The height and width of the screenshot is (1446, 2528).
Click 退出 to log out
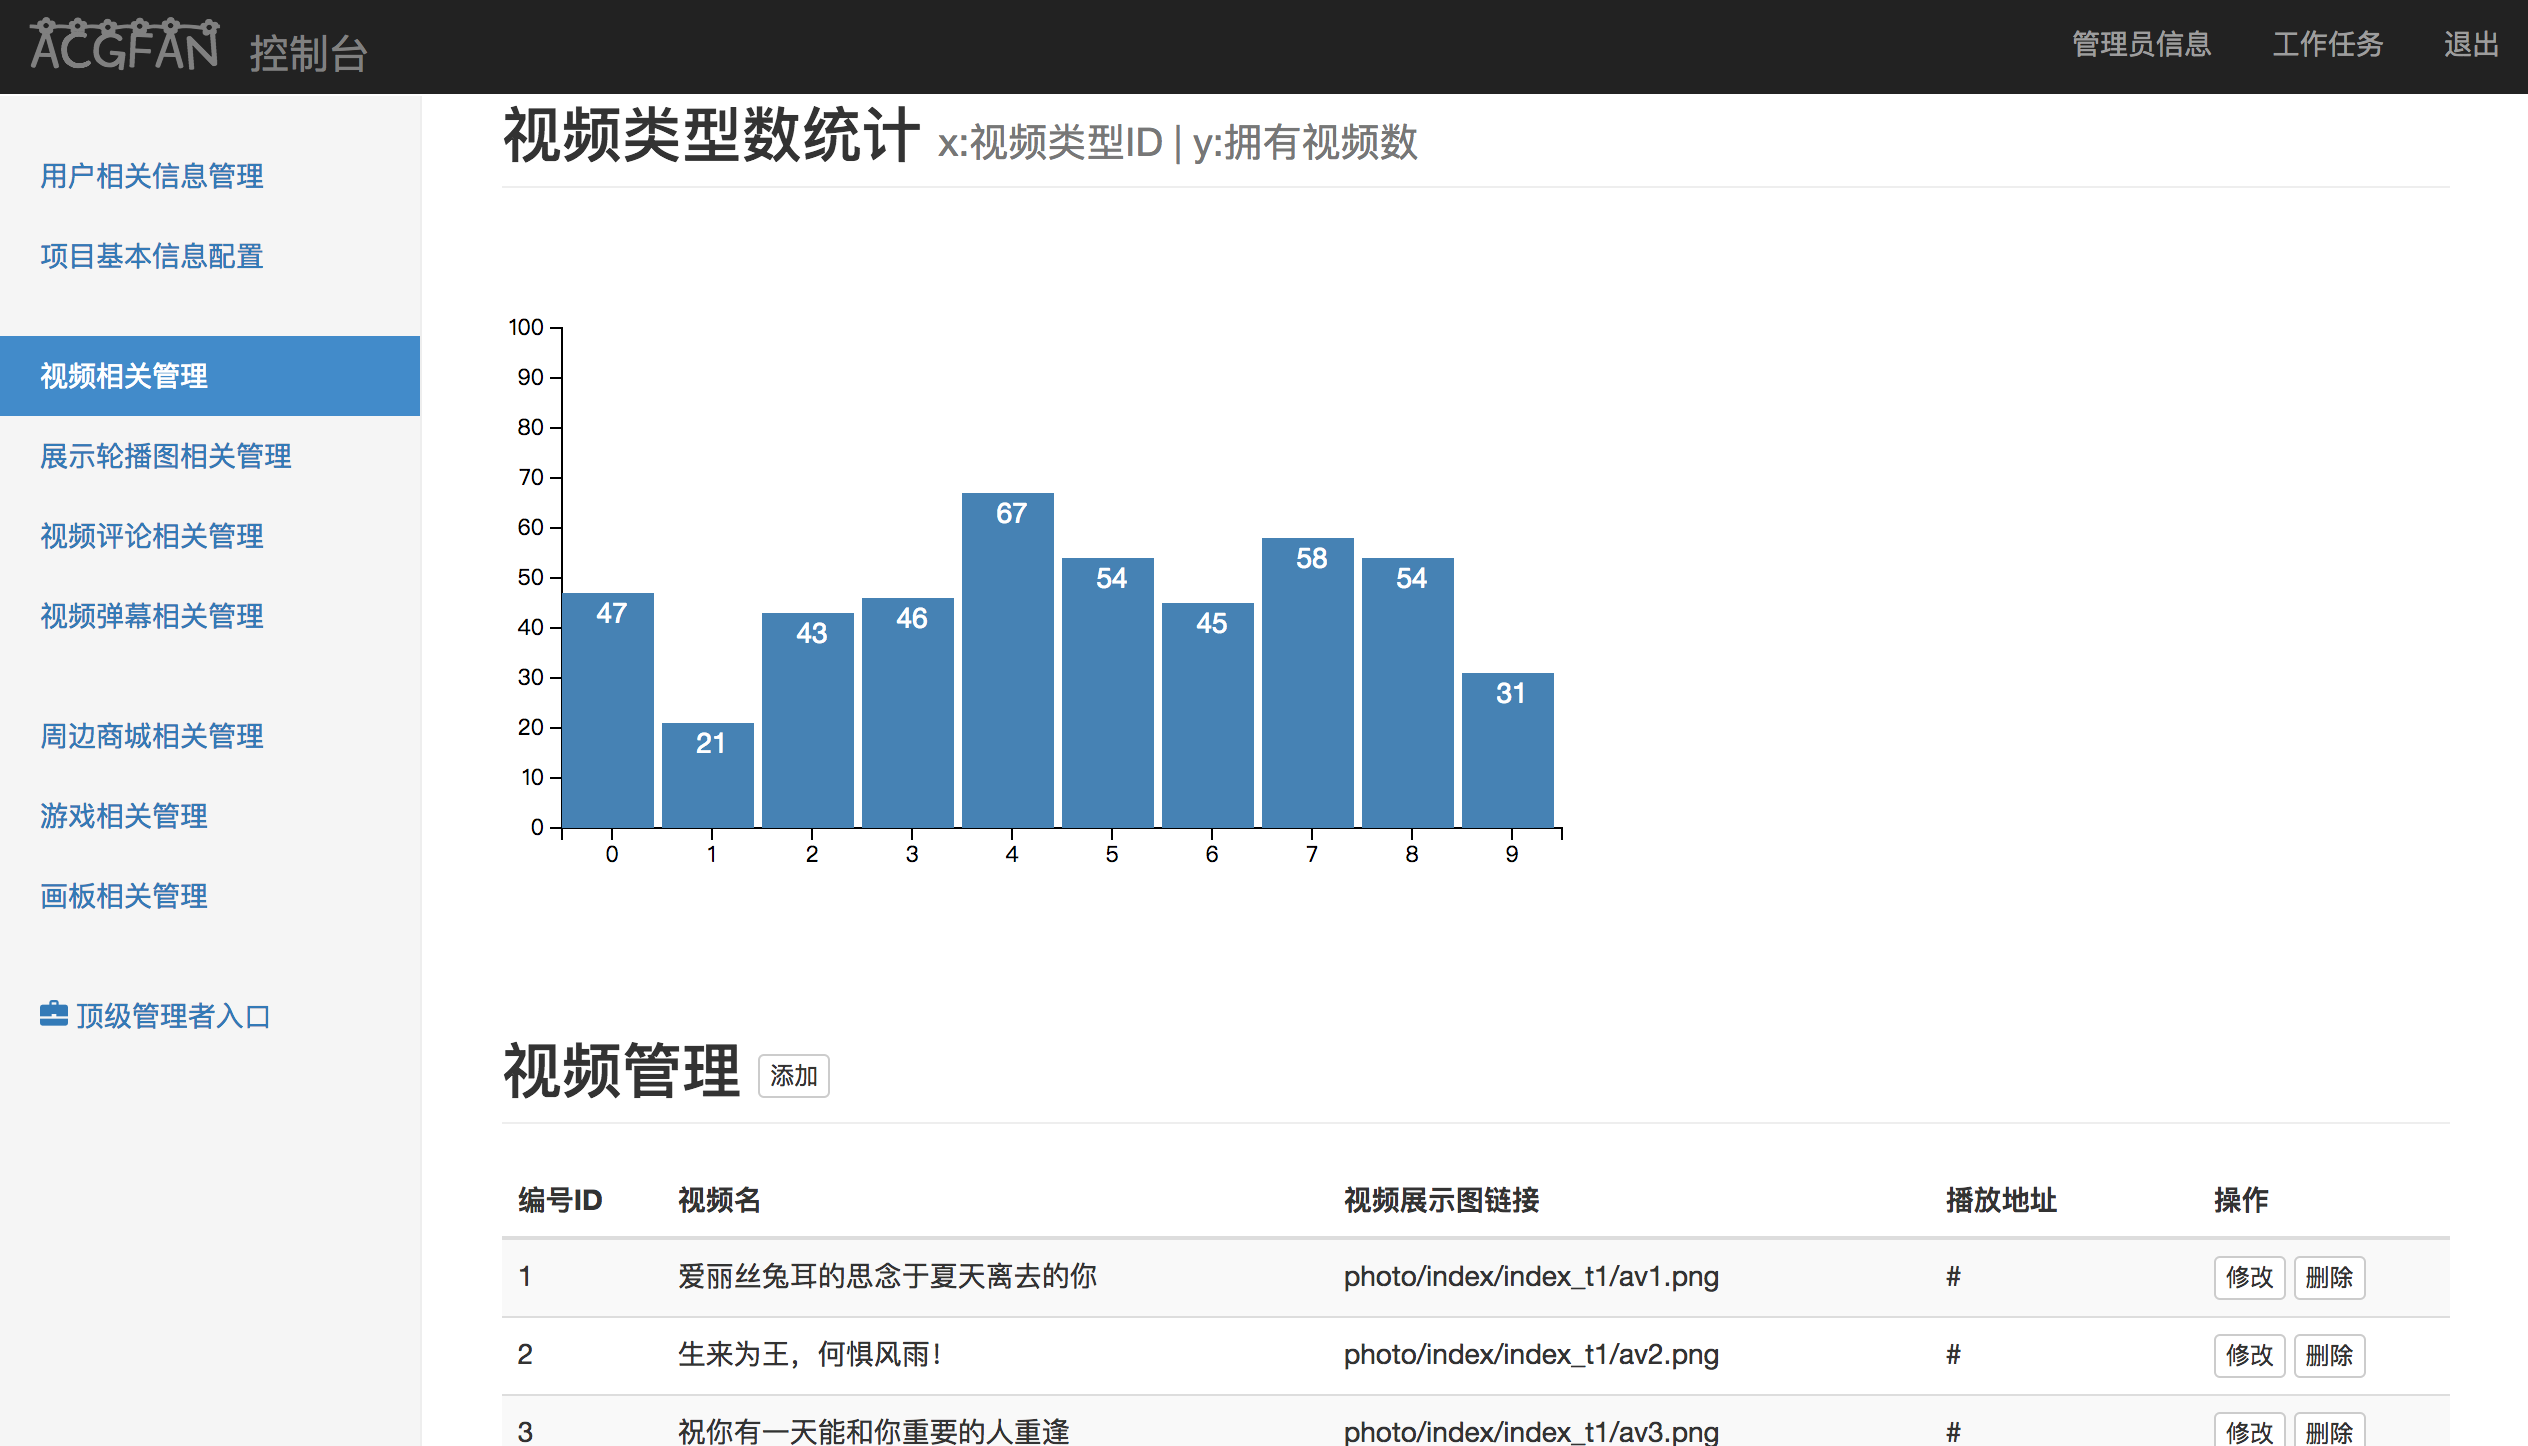(2470, 45)
